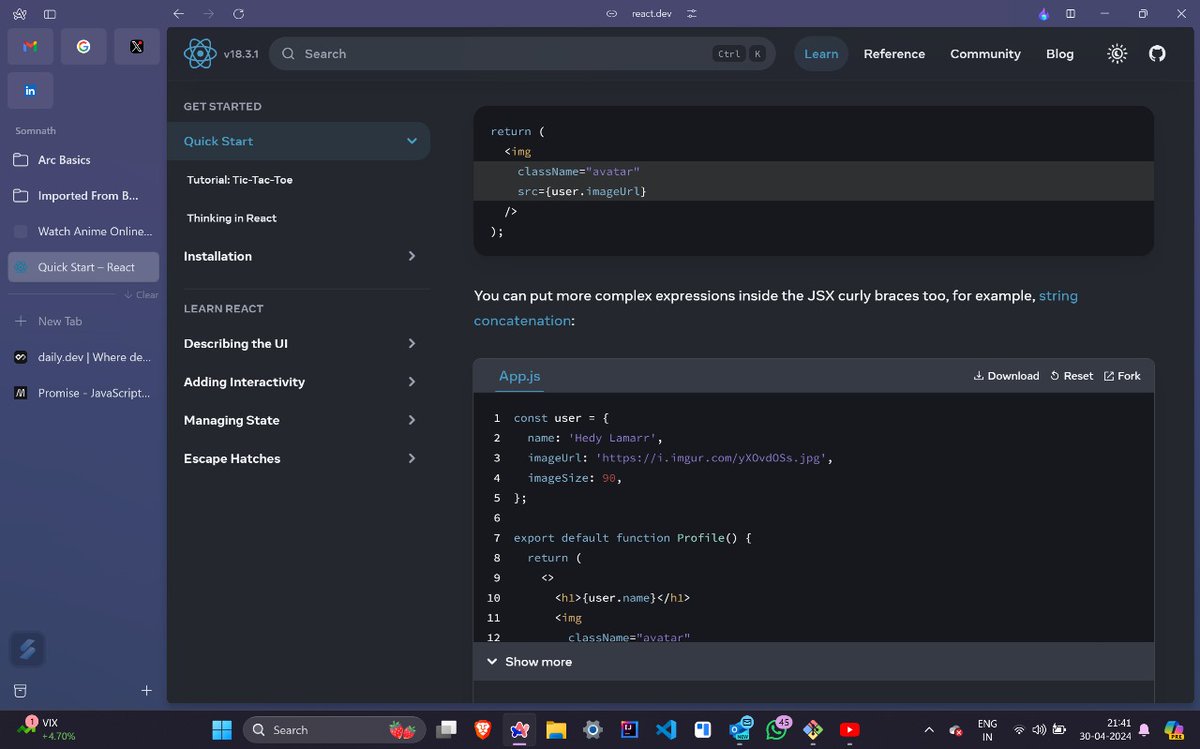Go back with the browser back arrow
Viewport: 1200px width, 749px height.
pyautogui.click(x=178, y=14)
